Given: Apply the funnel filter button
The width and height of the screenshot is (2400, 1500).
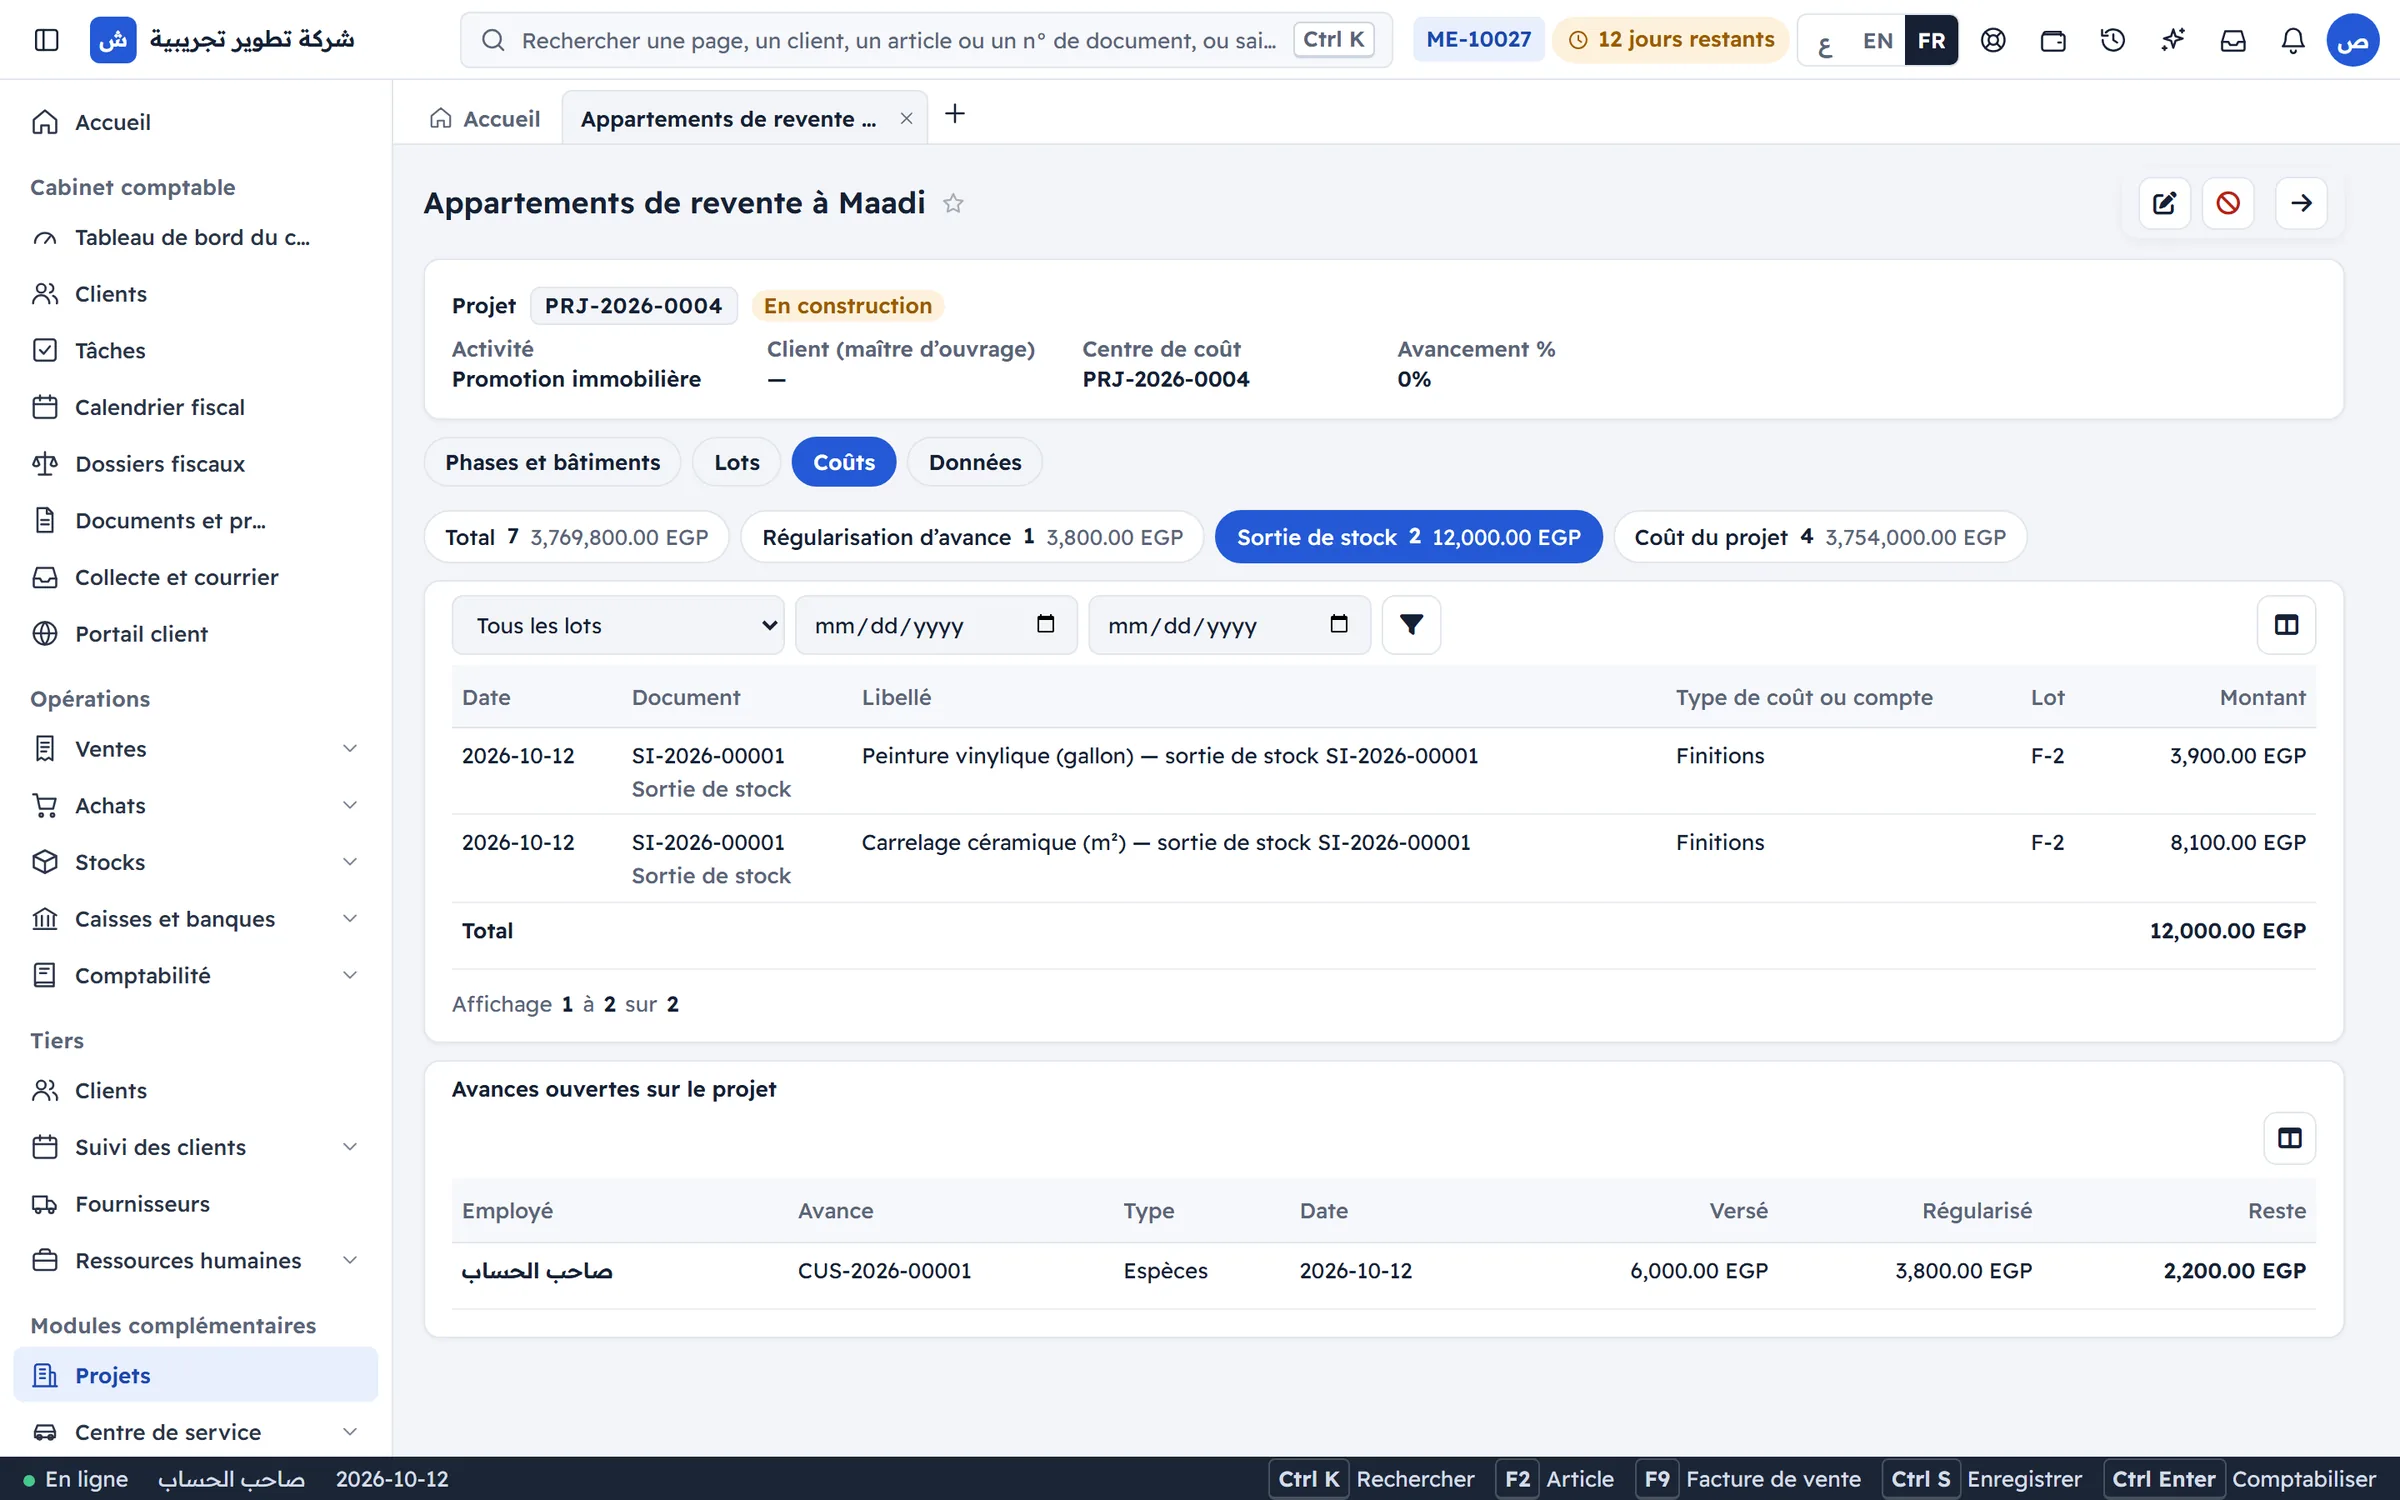Looking at the screenshot, I should click(x=1411, y=625).
